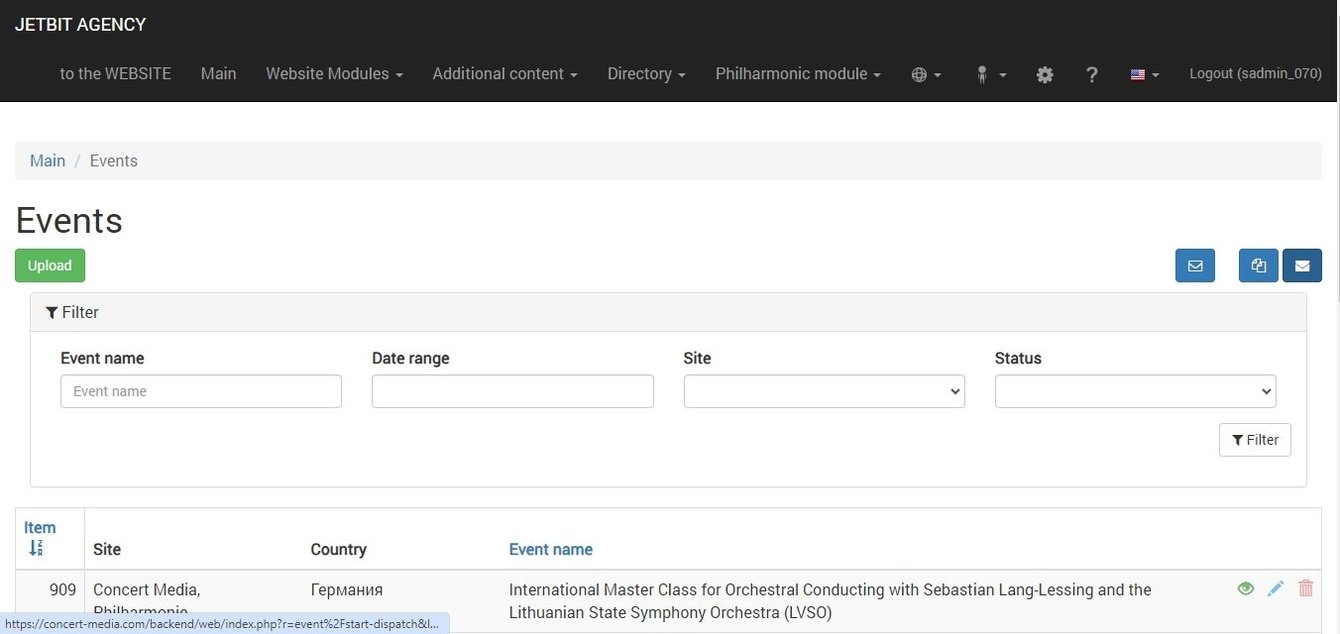Click the green Upload button
Viewport: 1340px width, 634px height.
pyautogui.click(x=50, y=266)
